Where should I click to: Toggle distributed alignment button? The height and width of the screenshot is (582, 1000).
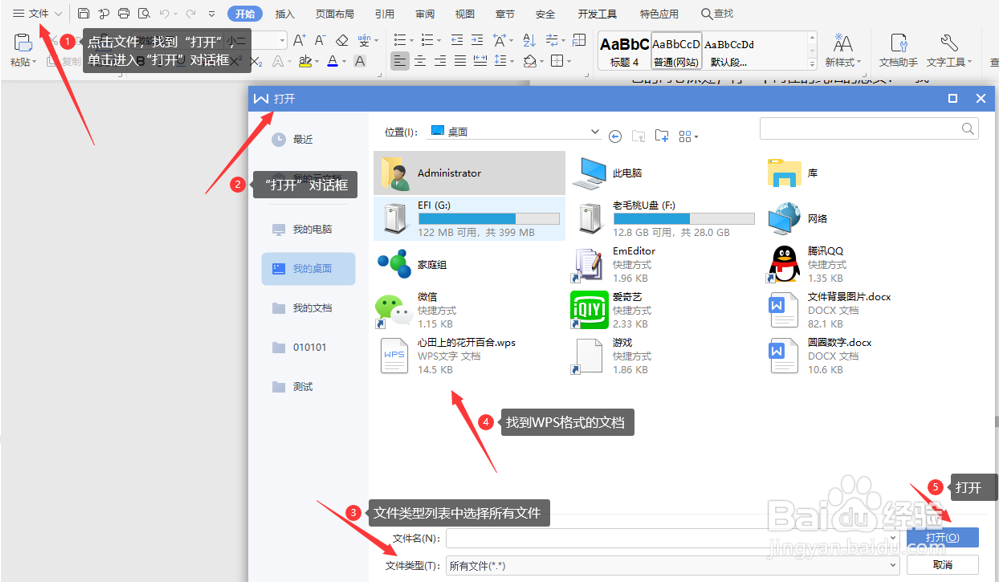480,61
